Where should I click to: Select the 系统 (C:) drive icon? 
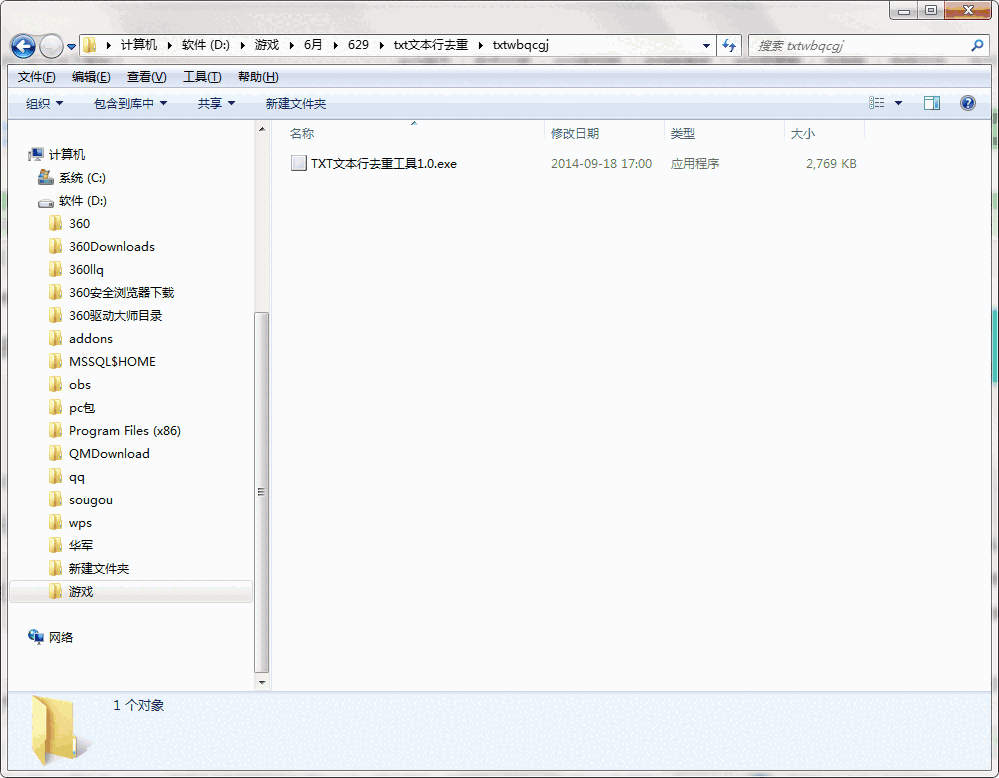[45, 177]
